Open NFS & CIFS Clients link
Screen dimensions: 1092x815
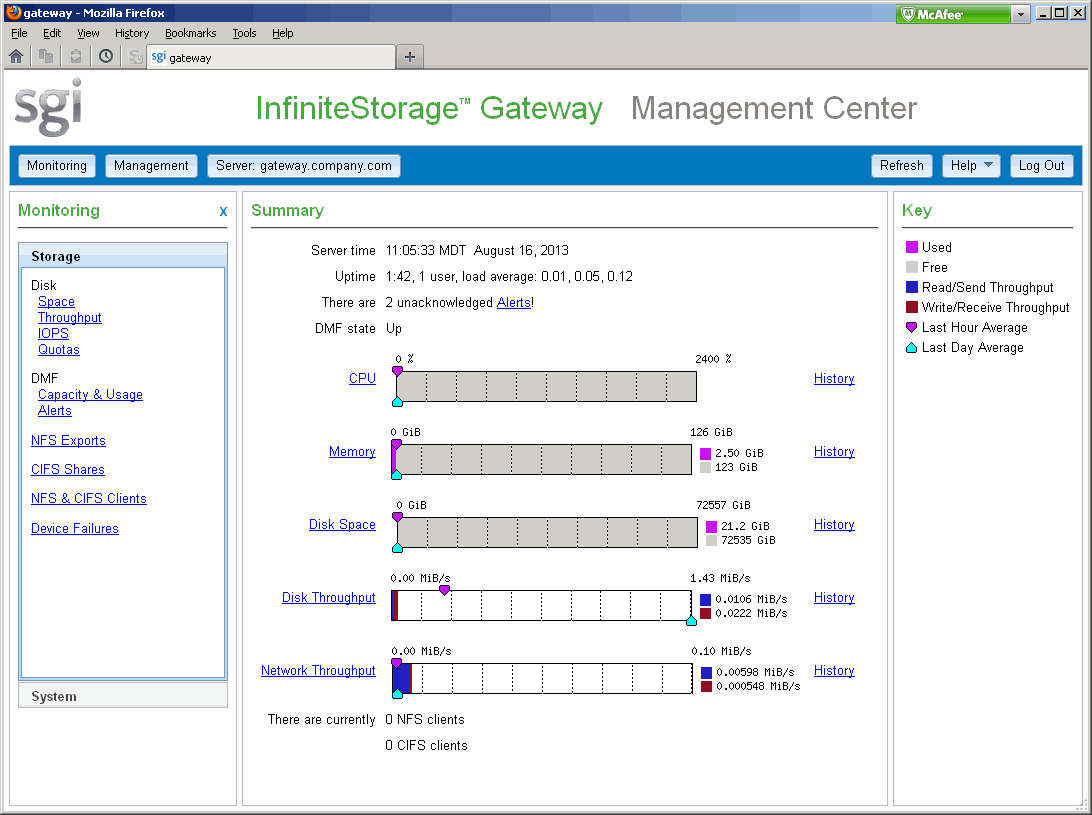point(88,499)
